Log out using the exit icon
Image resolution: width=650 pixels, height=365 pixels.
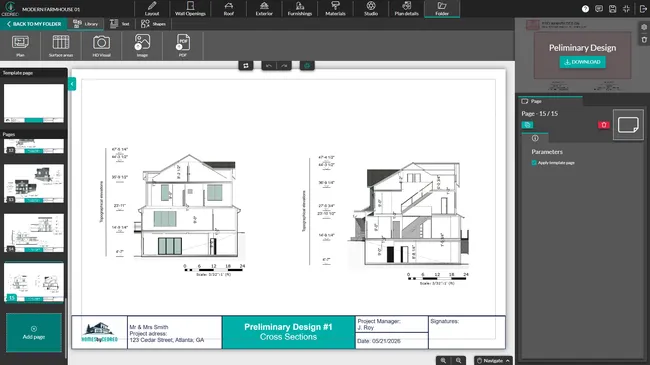tap(643, 9)
